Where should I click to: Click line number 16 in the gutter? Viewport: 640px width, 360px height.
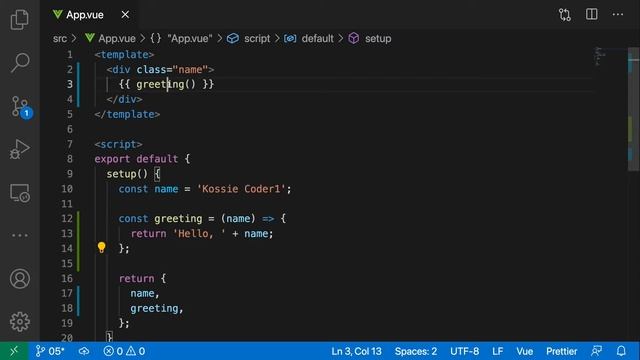tap(67, 278)
